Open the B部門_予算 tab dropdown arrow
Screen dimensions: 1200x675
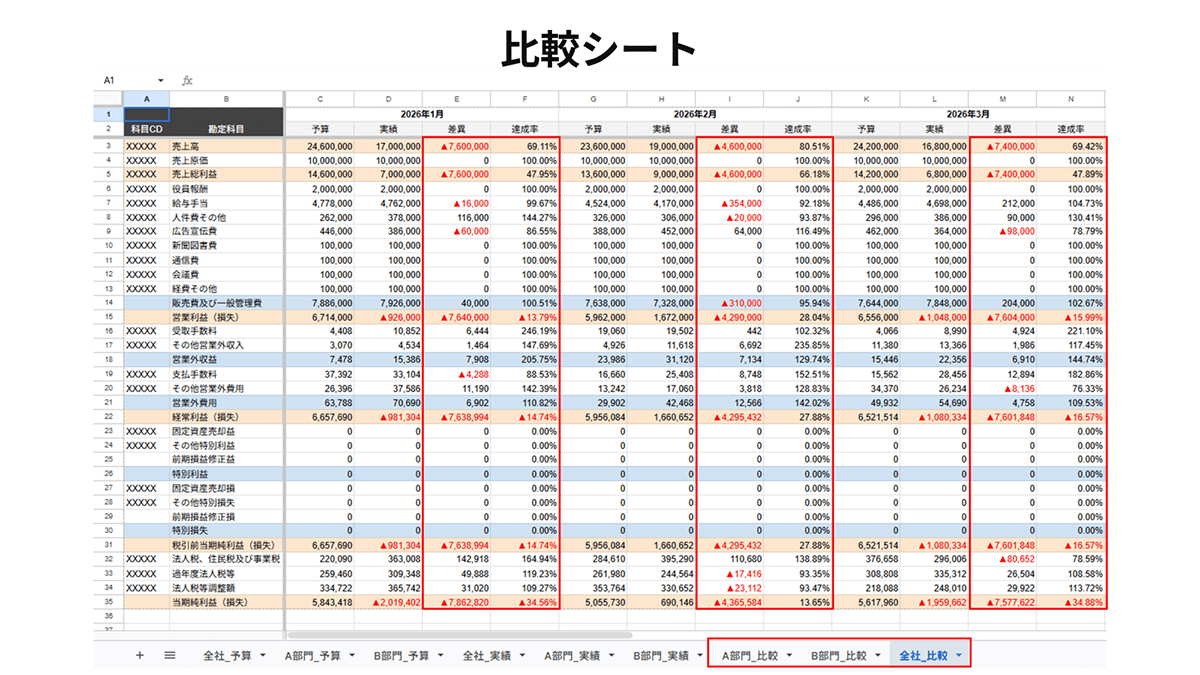(439, 656)
